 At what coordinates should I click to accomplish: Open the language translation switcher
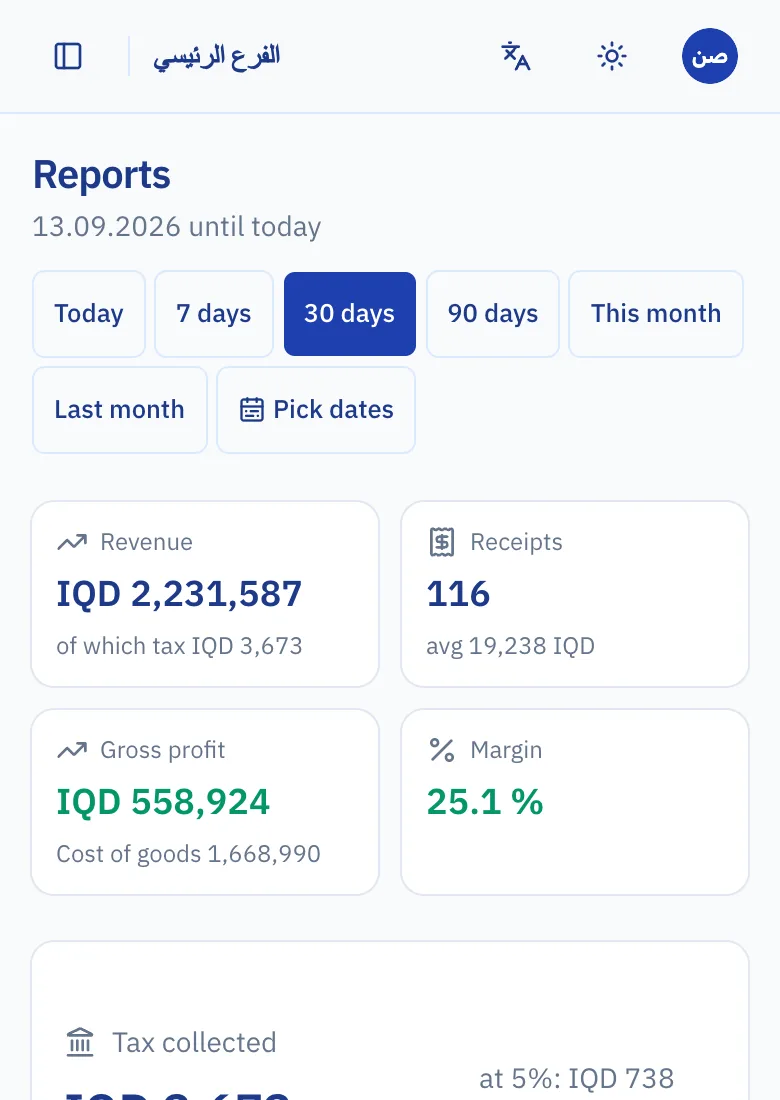pyautogui.click(x=516, y=56)
